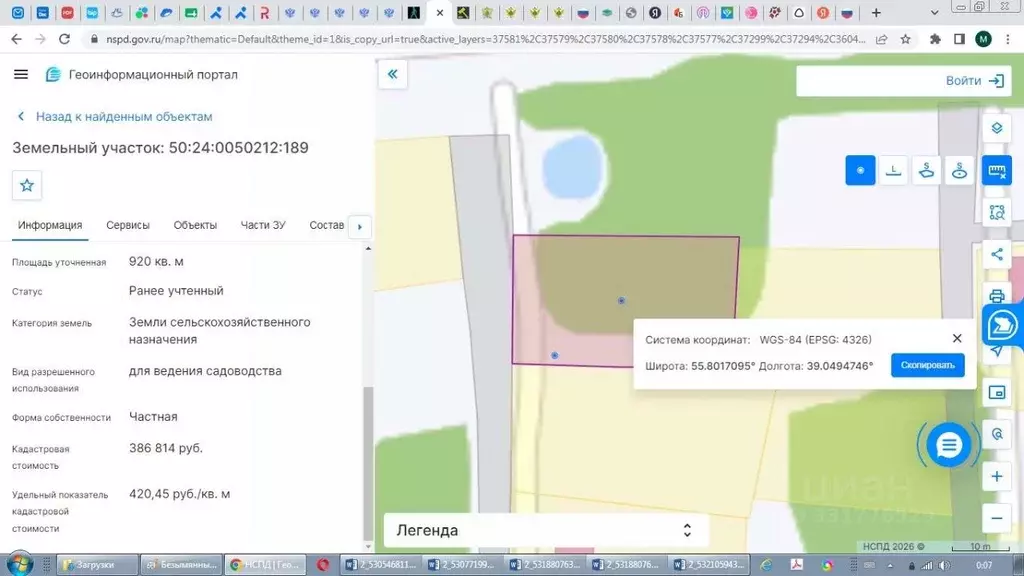Close the active browser tab
Screen dimensions: 1024x576
point(440,13)
